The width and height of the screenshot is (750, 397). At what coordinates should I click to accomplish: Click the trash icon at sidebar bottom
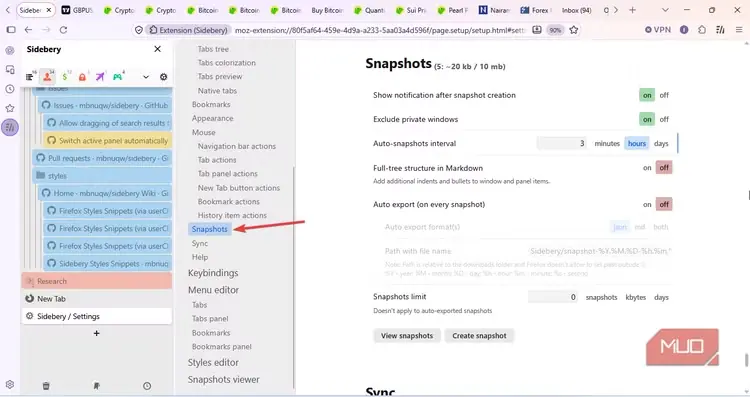pos(46,386)
